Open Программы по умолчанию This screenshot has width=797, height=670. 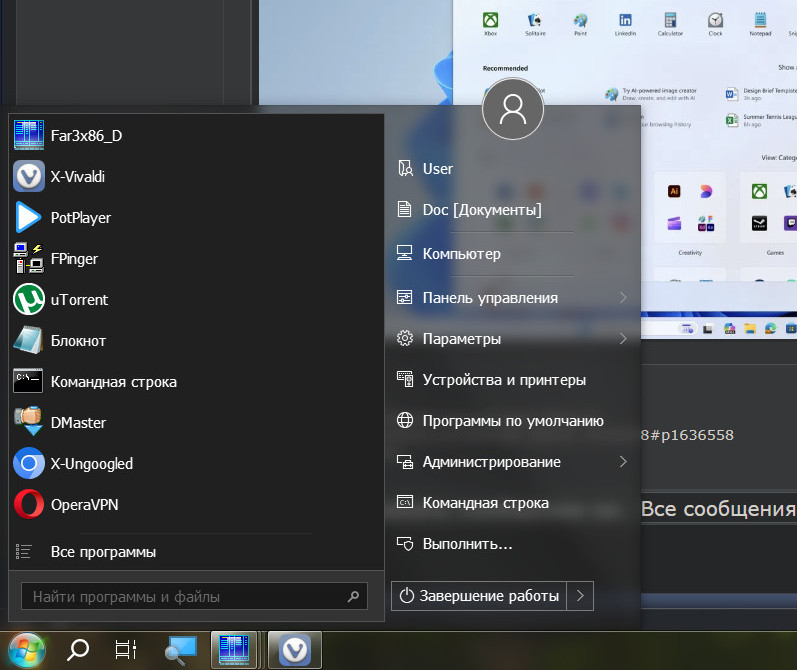tap(512, 421)
